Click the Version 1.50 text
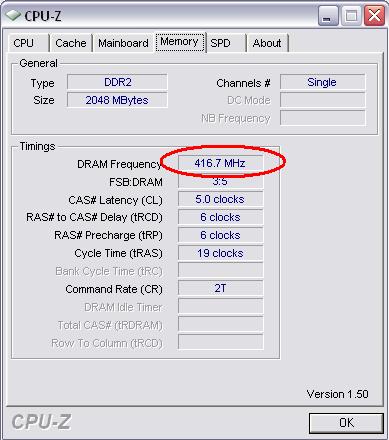Screen dimensions: 389x440 coord(337,394)
